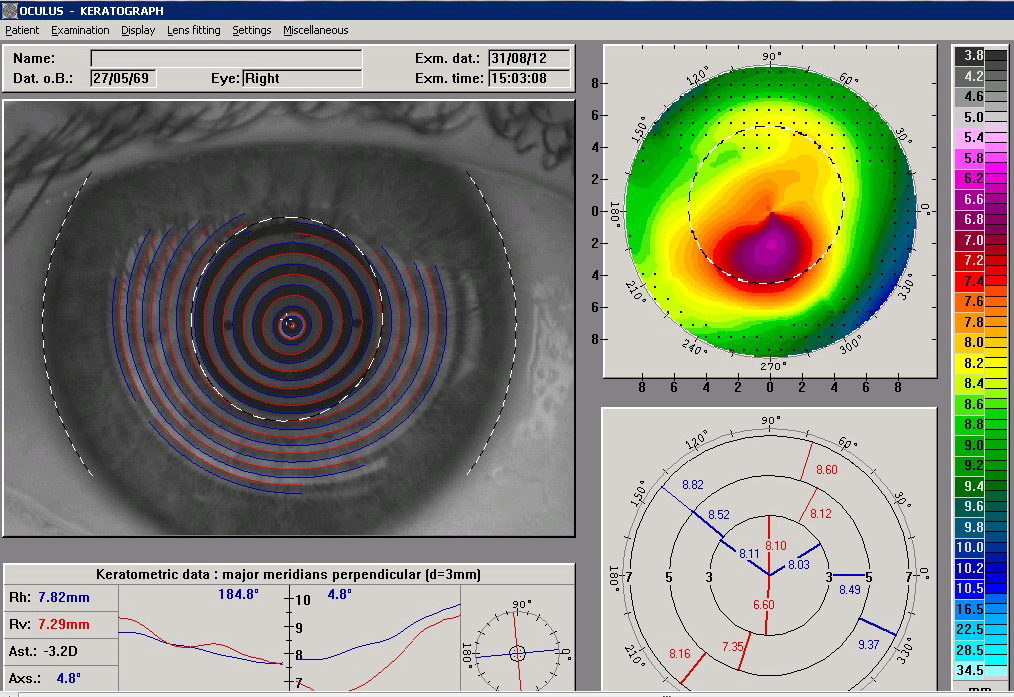The image size is (1014, 697).
Task: Open the Display menu
Action: (138, 30)
